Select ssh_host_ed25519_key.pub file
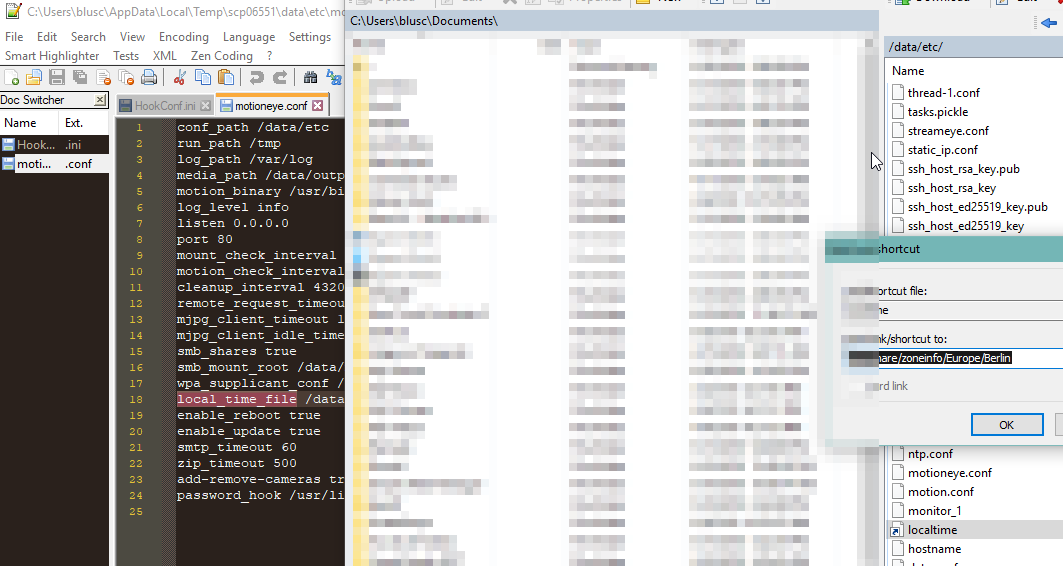 point(977,207)
